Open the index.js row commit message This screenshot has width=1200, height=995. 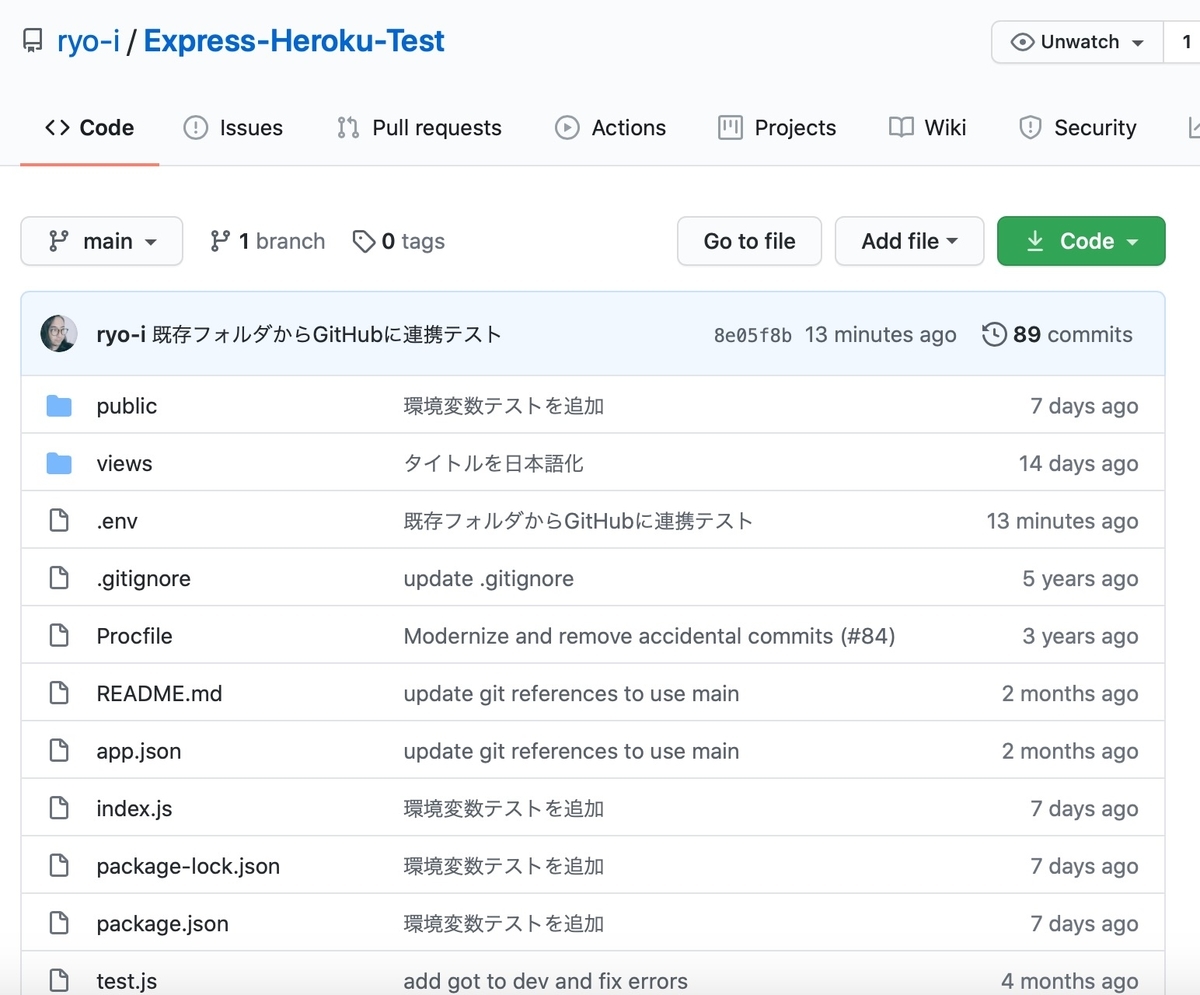coord(504,809)
